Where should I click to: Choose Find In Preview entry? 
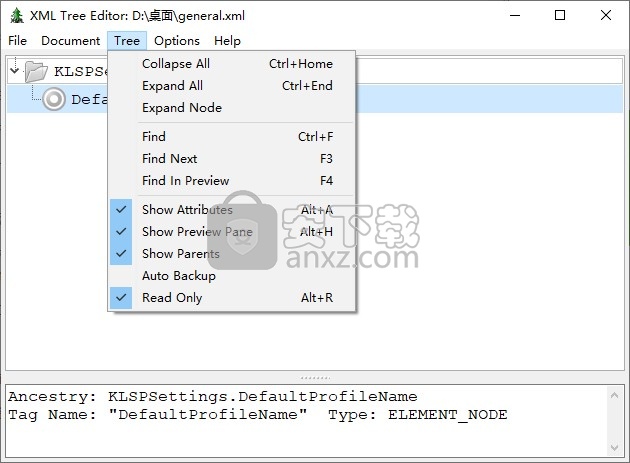coord(232,181)
